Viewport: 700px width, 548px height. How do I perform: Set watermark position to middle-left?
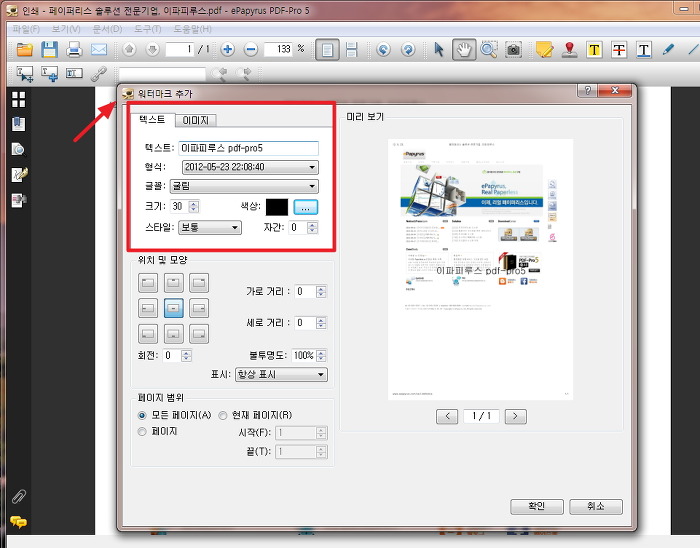[148, 308]
